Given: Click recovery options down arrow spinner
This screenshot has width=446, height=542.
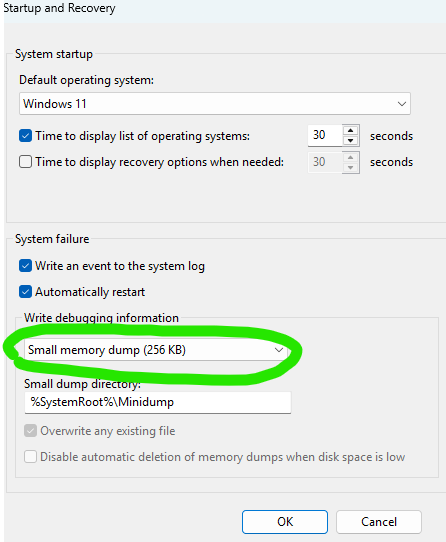Looking at the screenshot, I should [351, 168].
